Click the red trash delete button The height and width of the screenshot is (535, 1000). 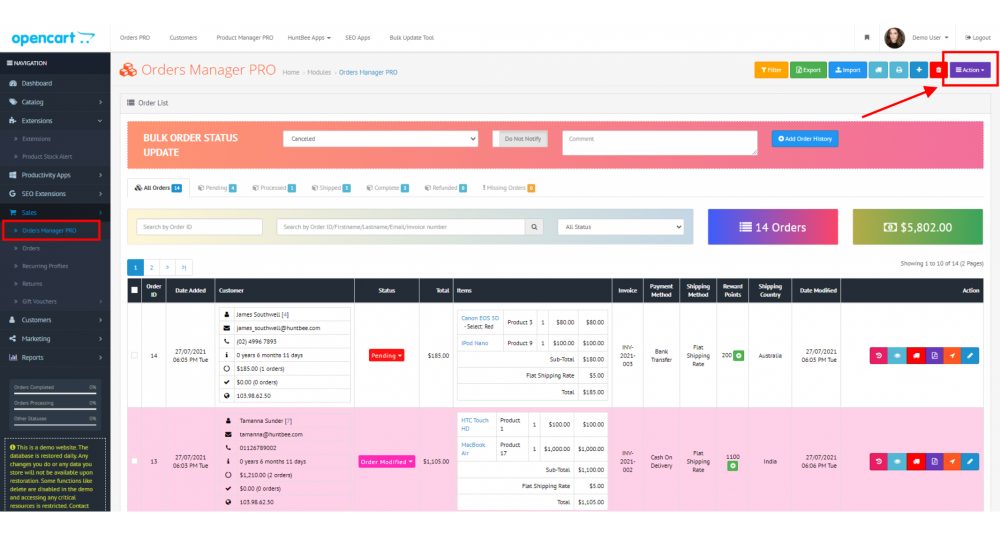pos(938,70)
